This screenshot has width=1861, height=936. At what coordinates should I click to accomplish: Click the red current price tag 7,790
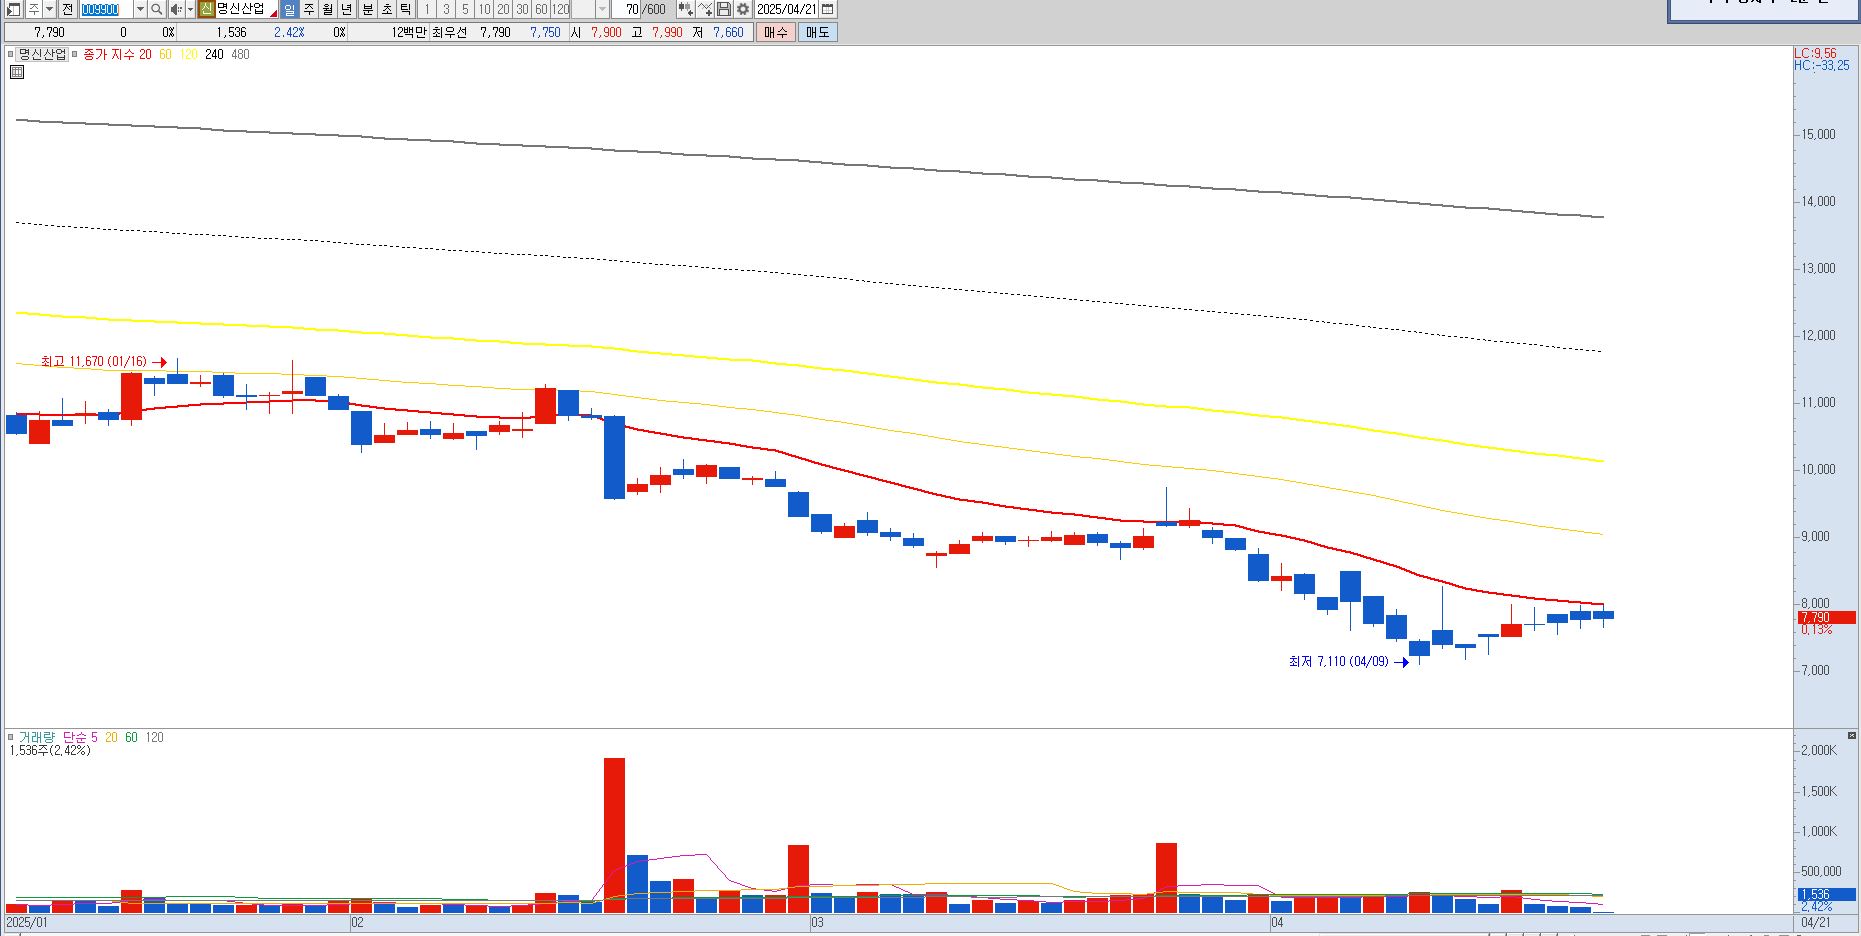1826,617
